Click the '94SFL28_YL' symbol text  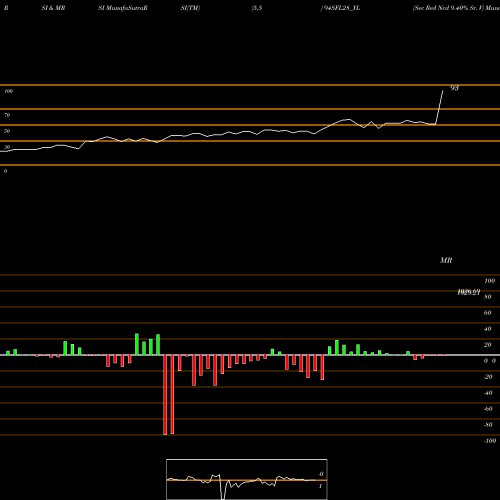tap(341, 8)
